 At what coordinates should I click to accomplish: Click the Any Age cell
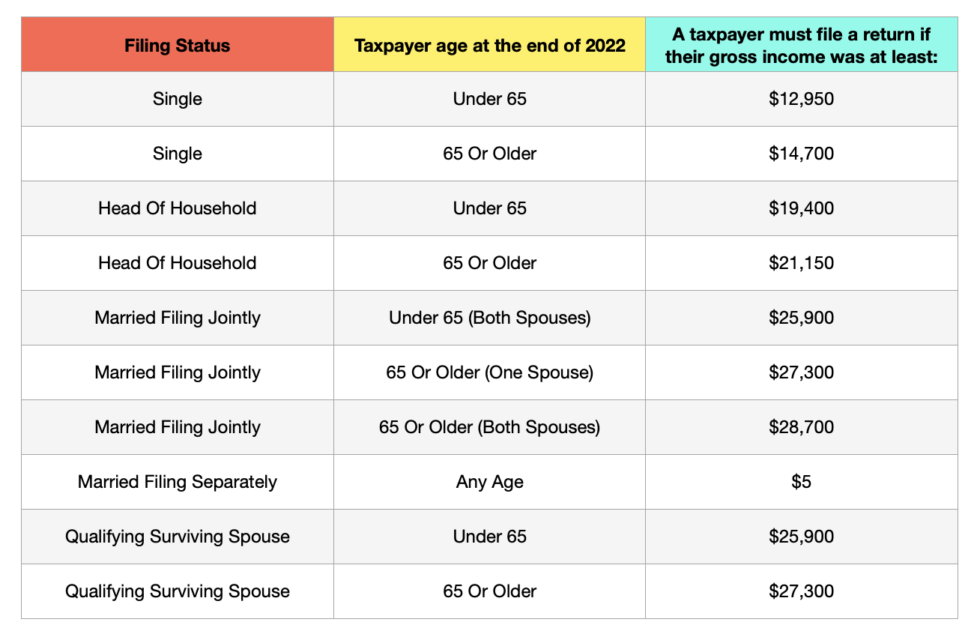[490, 482]
